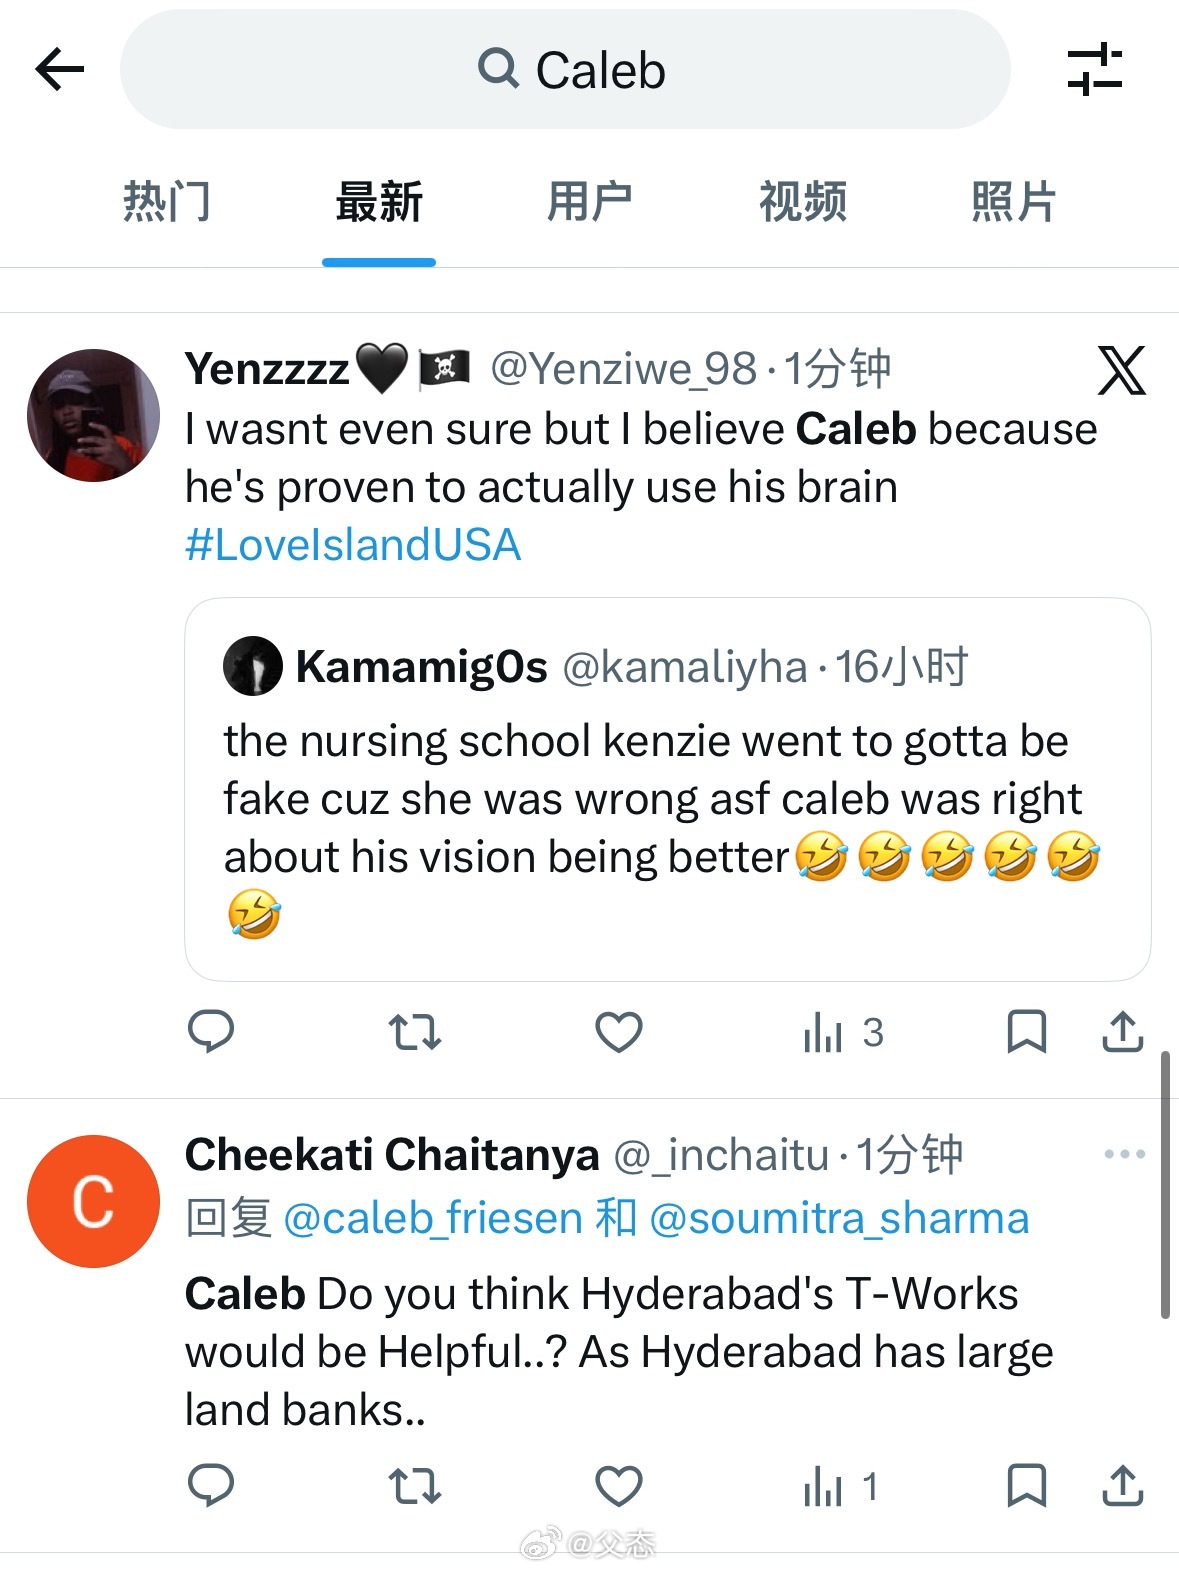The image size is (1179, 1572).
Task: View analytics for Yenzzzz's tweet
Action: [x=843, y=1033]
